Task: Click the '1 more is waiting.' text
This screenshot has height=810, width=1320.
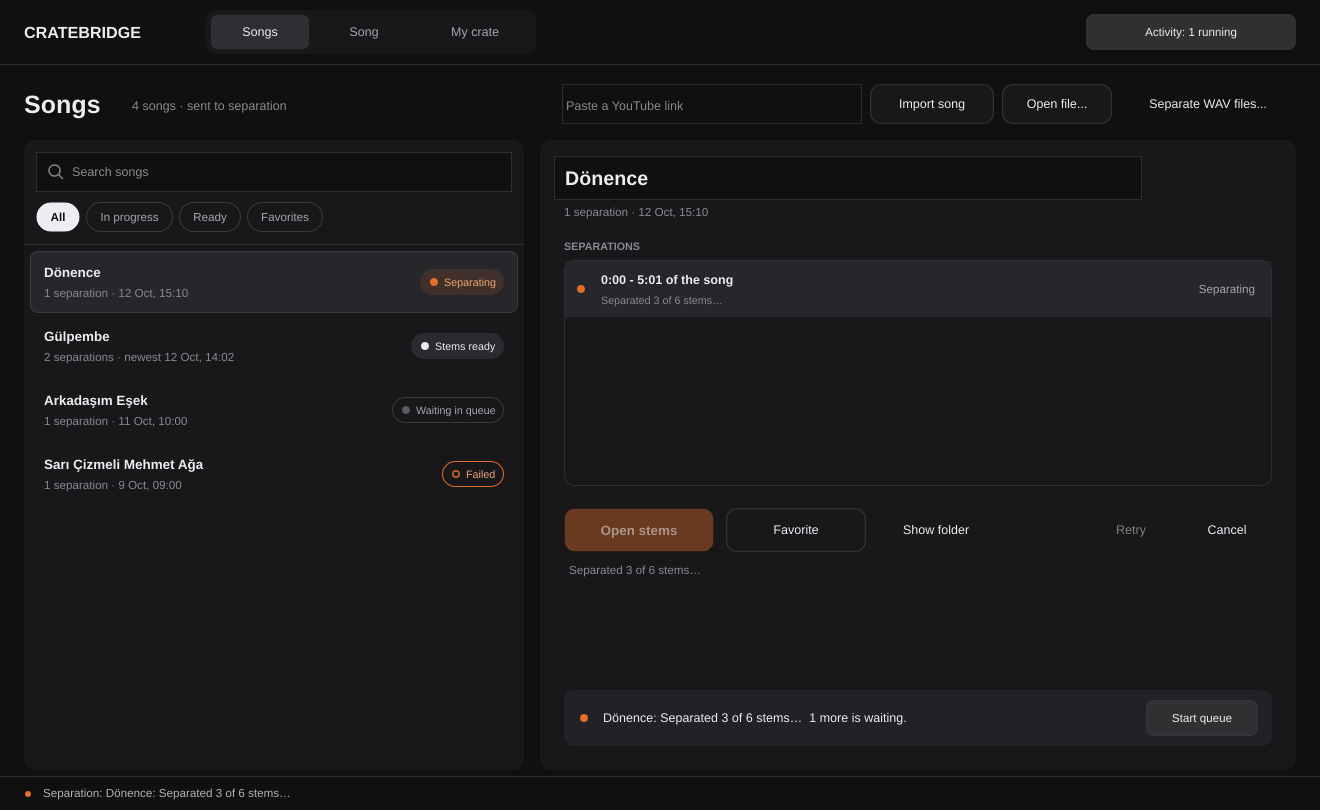Action: coord(858,718)
